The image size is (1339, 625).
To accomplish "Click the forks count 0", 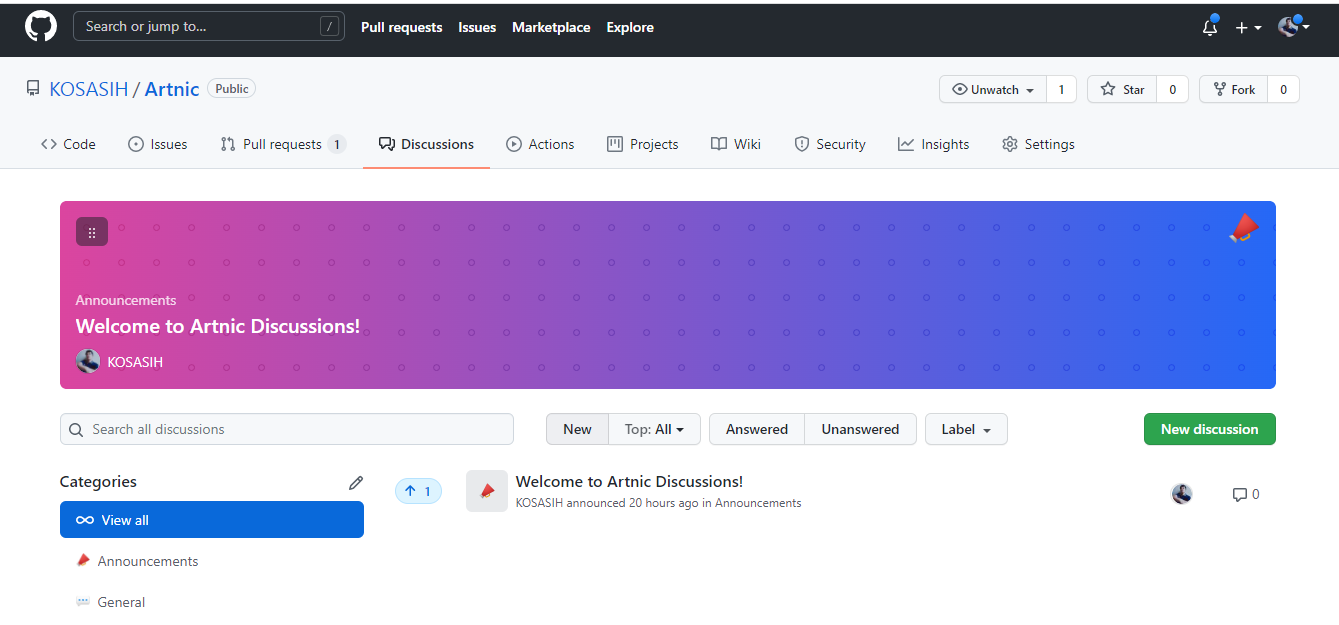I will click(x=1283, y=89).
